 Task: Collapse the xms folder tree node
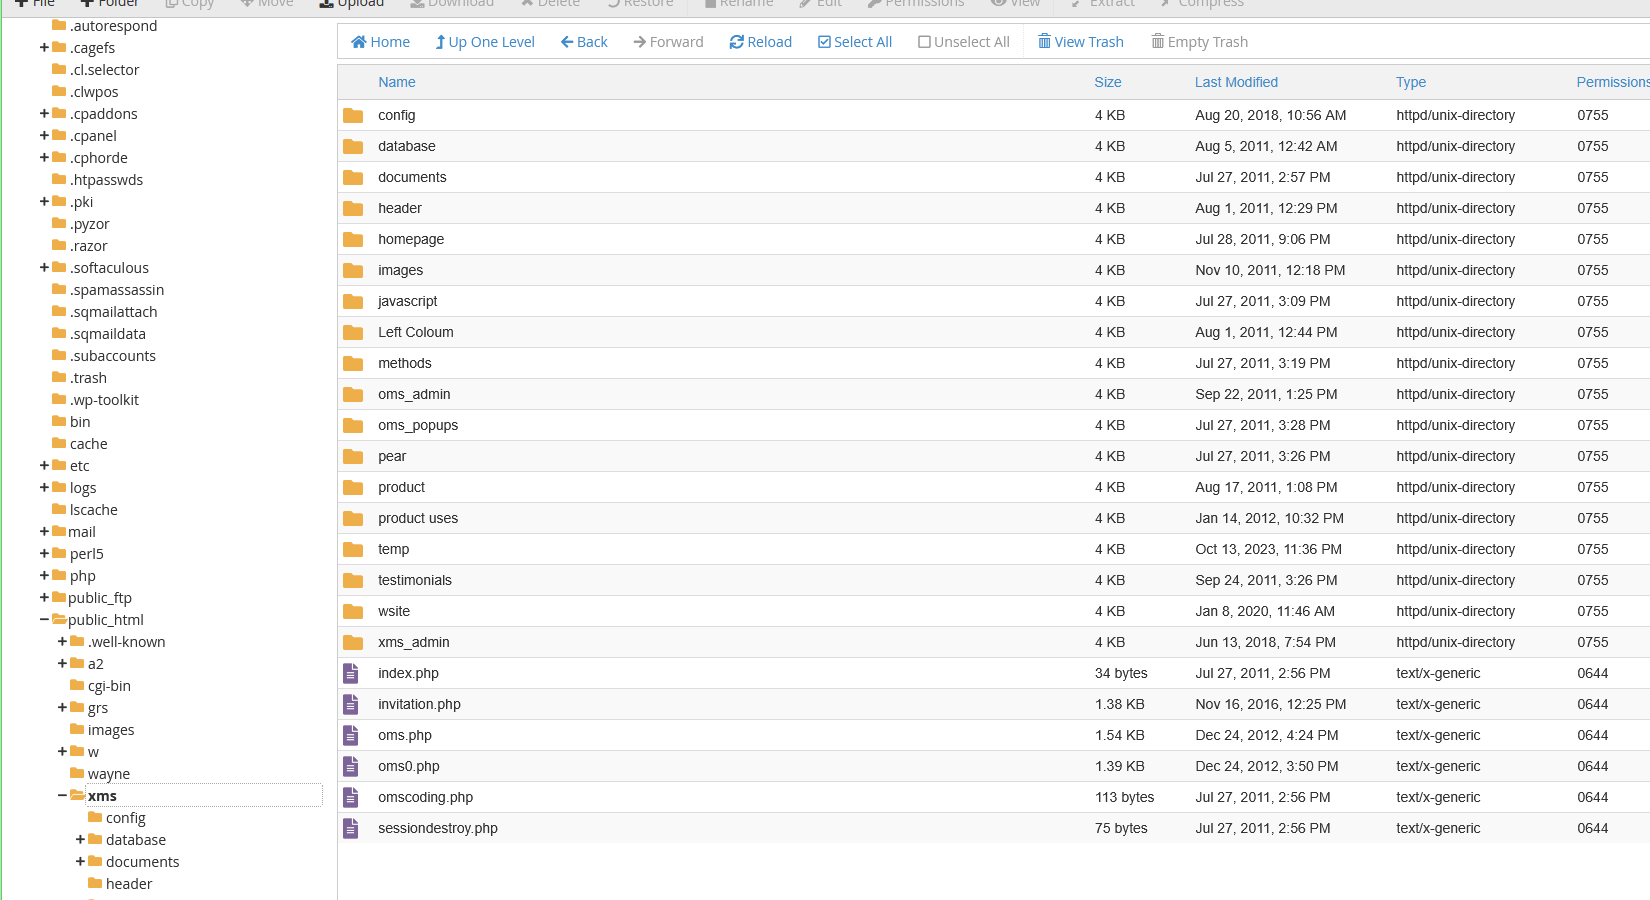coord(62,796)
